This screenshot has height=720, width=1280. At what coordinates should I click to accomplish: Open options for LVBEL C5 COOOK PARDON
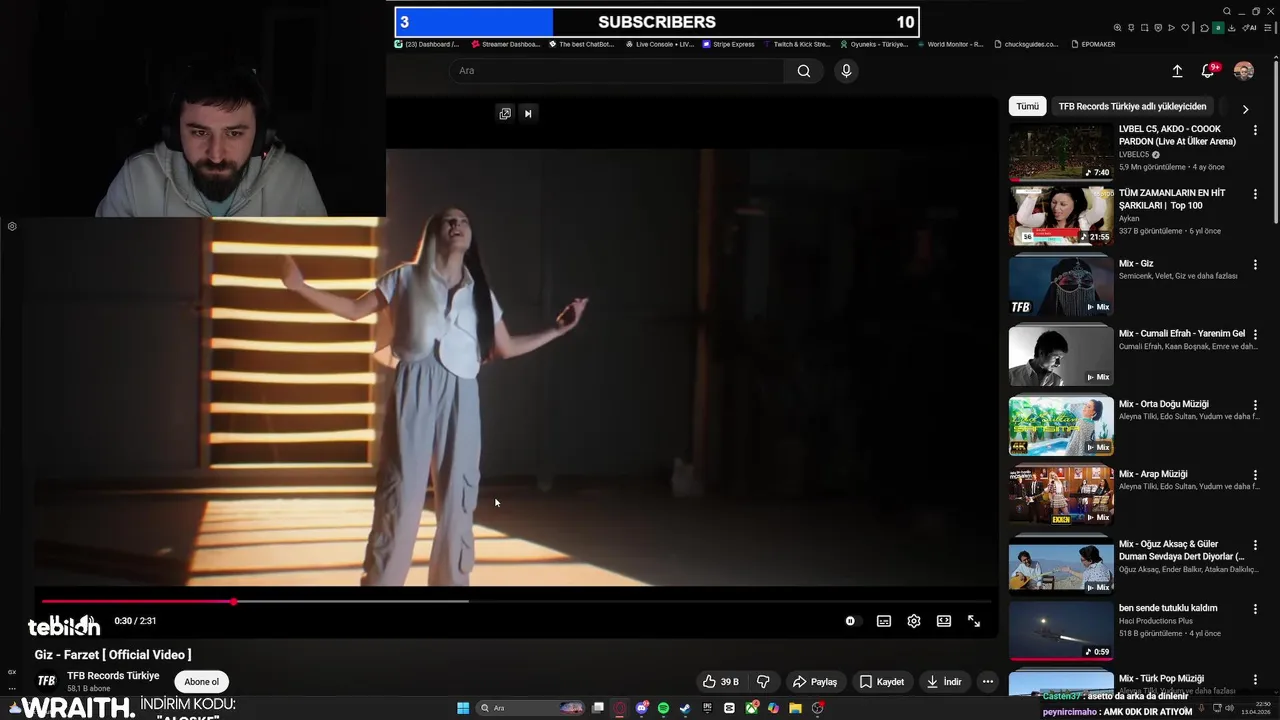coord(1255,130)
